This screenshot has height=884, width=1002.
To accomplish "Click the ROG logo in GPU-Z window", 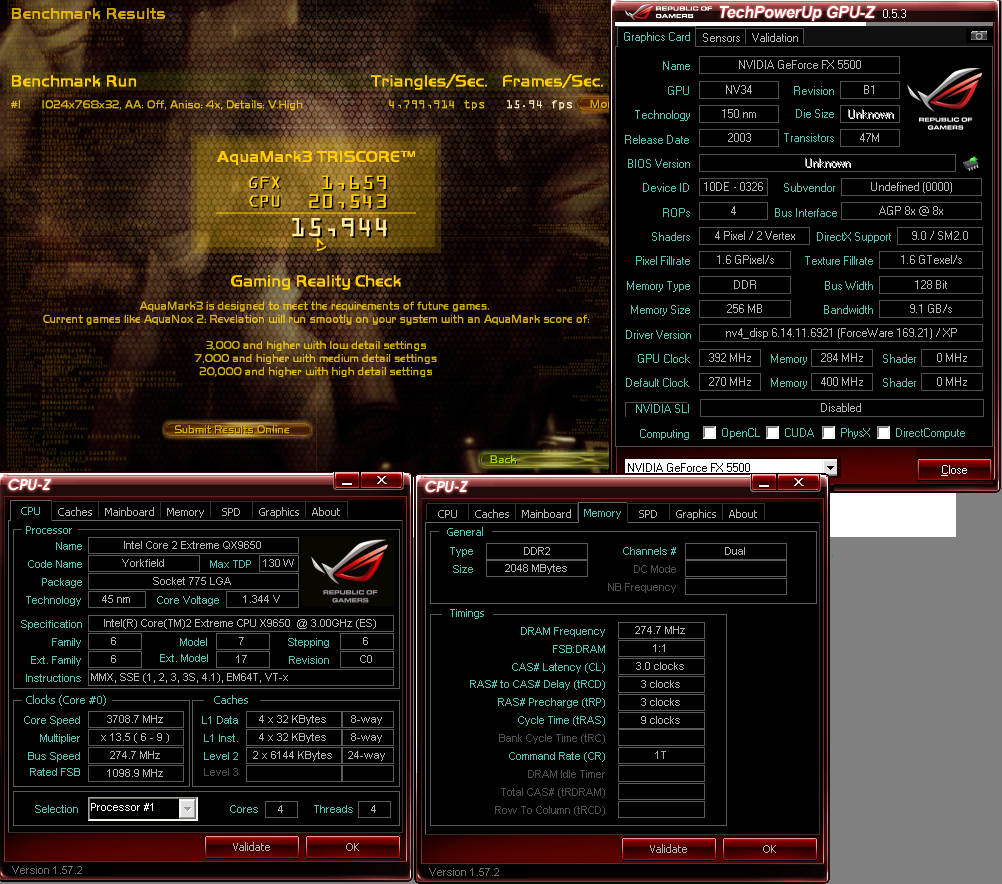I will tap(945, 99).
